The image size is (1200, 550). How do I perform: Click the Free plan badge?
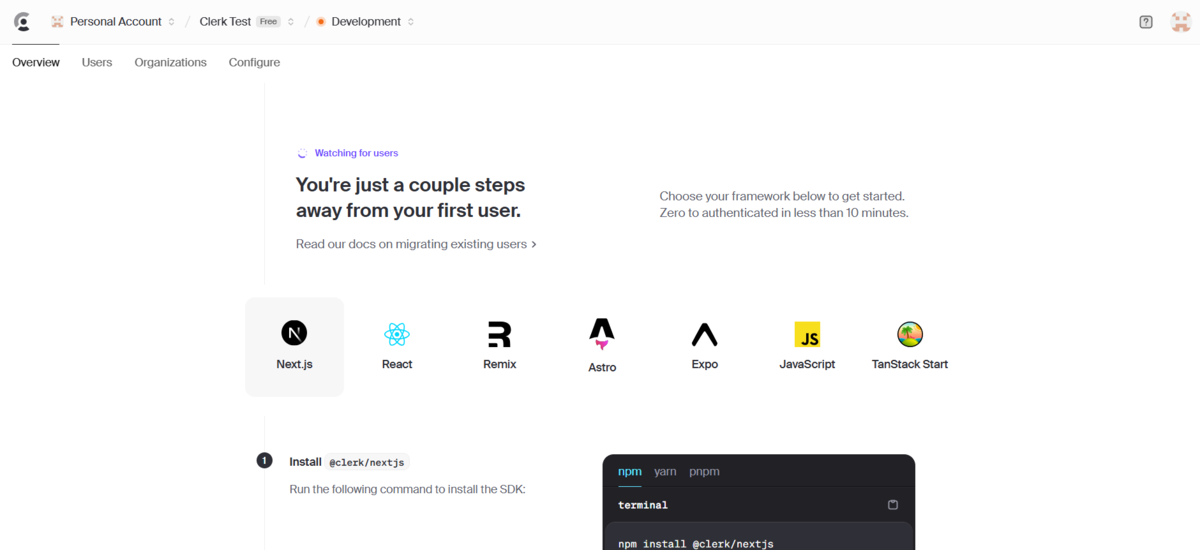click(x=268, y=22)
